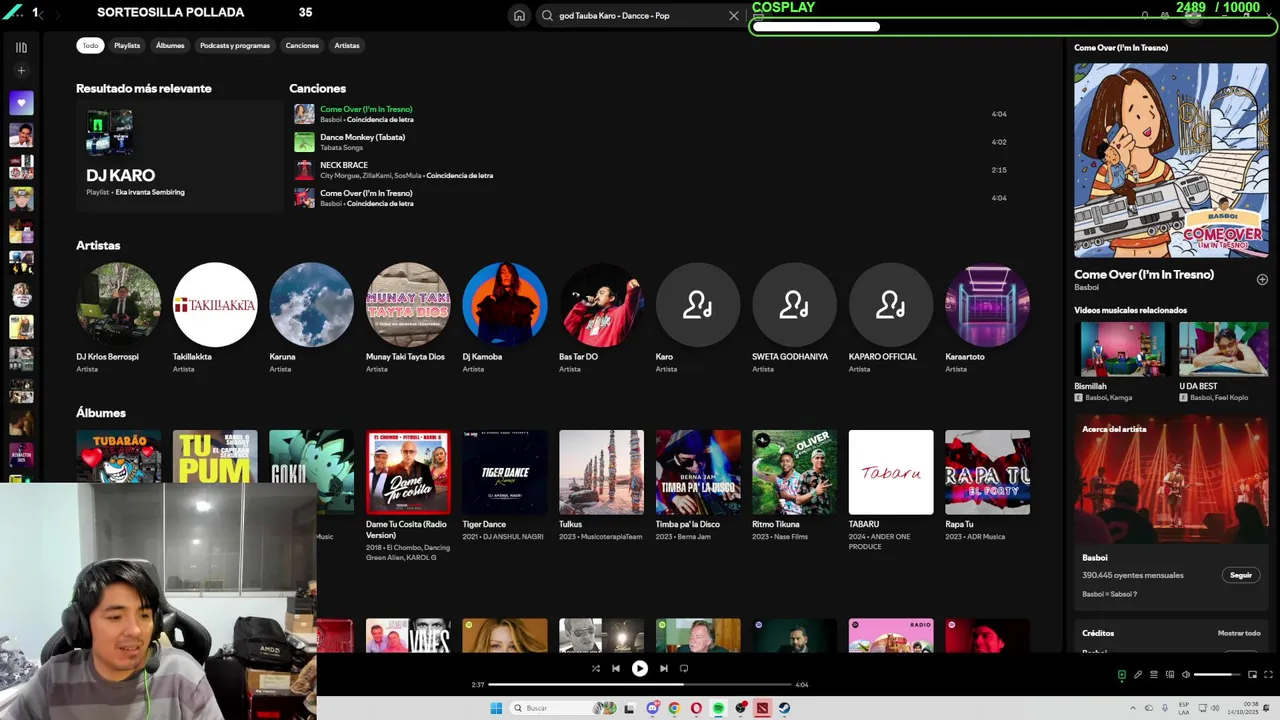1280x720 pixels.
Task: Open Karo artist placeholder icon
Action: 698,305
